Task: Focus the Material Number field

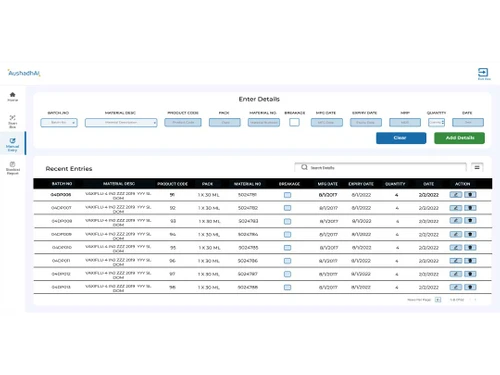Action: click(264, 122)
